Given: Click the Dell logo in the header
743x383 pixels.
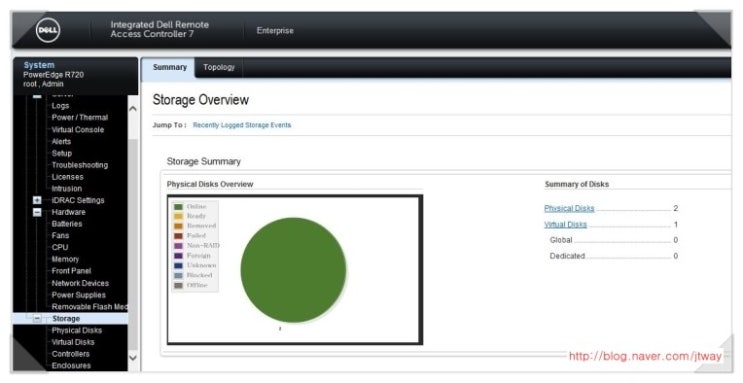Looking at the screenshot, I should pyautogui.click(x=48, y=30).
